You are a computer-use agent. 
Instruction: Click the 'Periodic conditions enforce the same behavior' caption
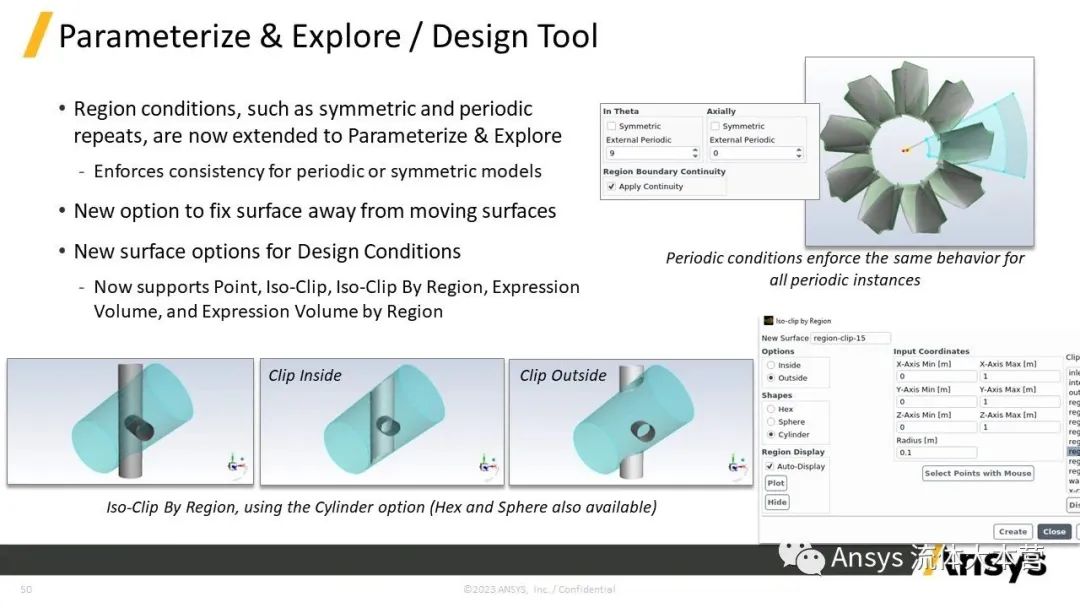point(845,269)
